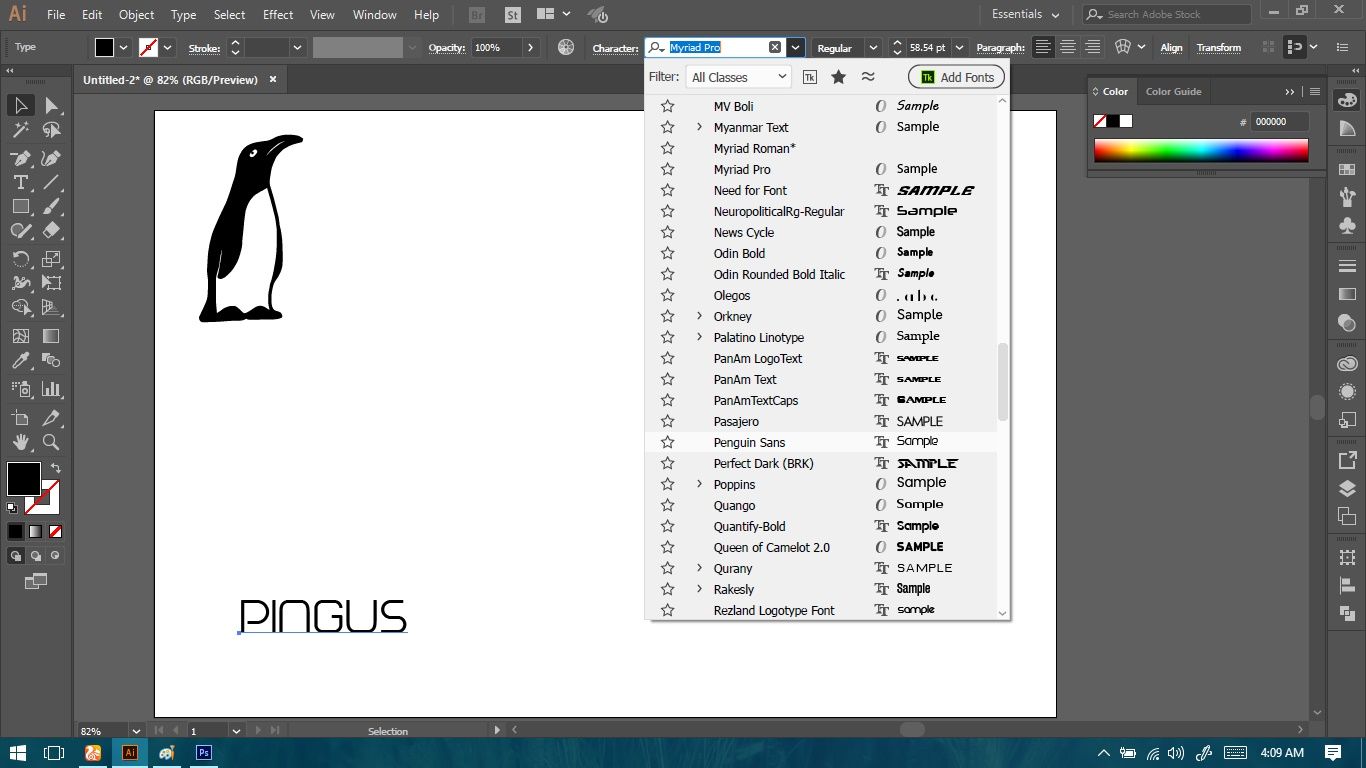Screen dimensions: 1366x768
Task: Select the Magic Wand tool
Action: (21, 130)
